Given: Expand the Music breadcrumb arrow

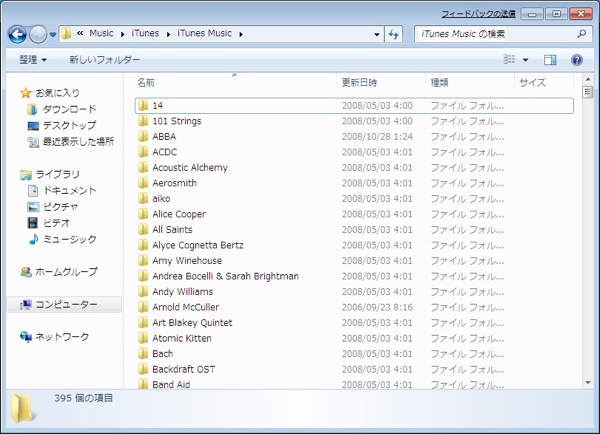Looking at the screenshot, I should (x=122, y=34).
